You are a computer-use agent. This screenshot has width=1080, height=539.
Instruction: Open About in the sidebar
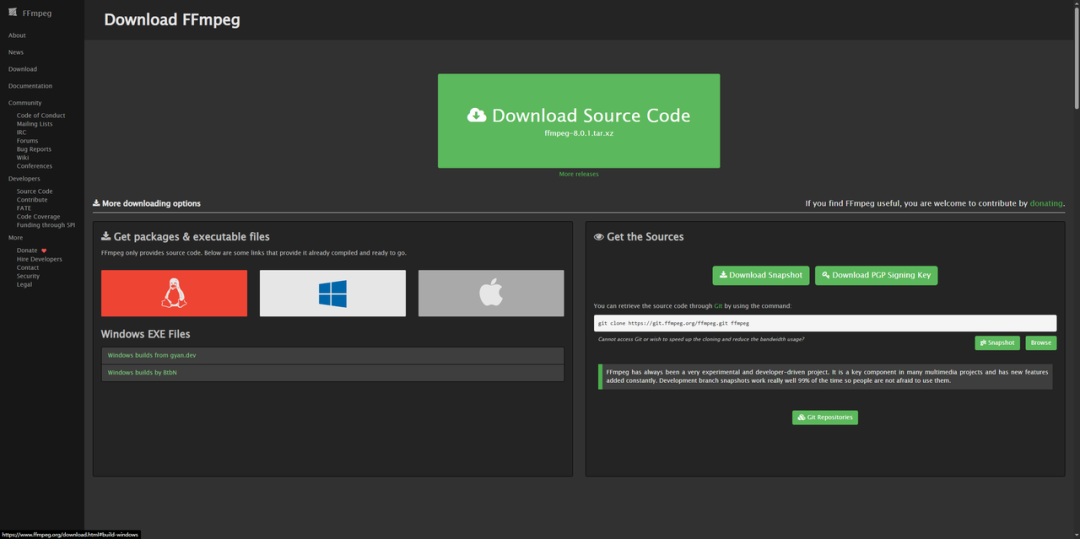[x=17, y=35]
